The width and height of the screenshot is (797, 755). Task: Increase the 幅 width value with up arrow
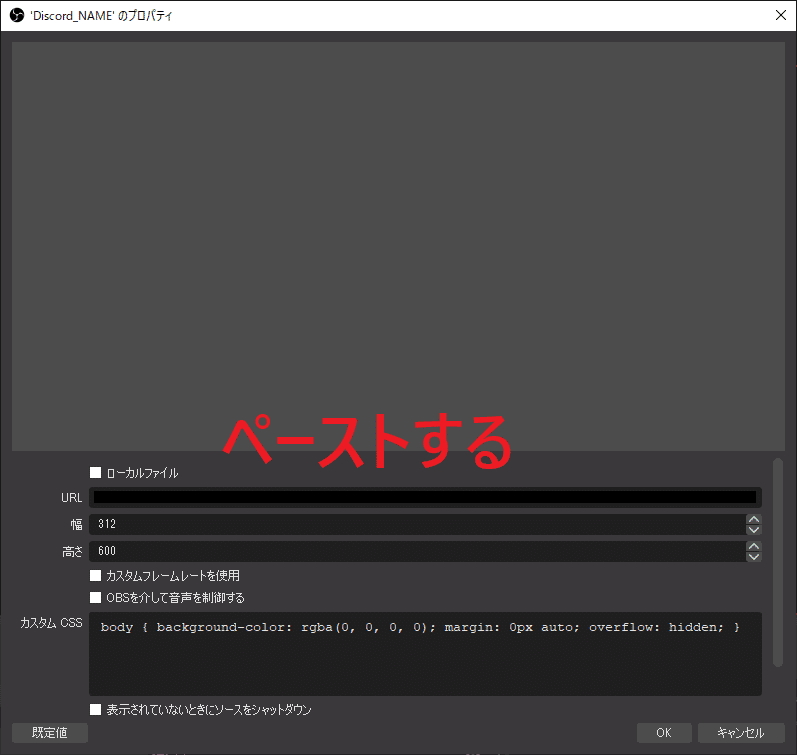pyautogui.click(x=754, y=519)
